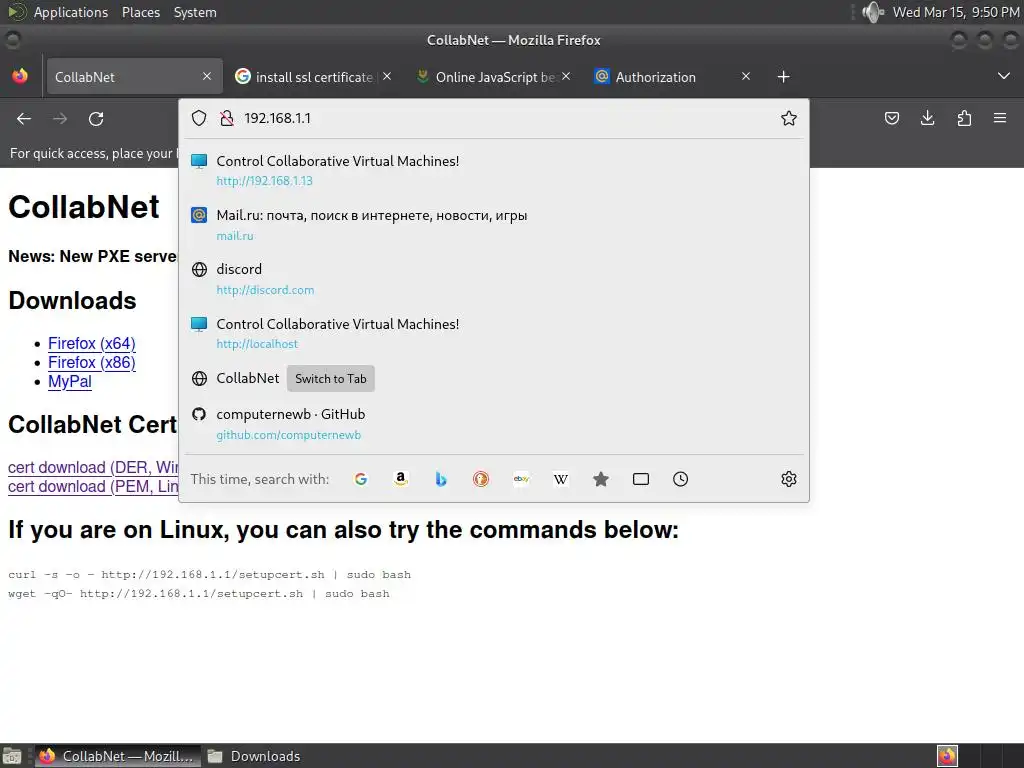
Task: Click the insecure connection padlock icon
Action: 227,118
